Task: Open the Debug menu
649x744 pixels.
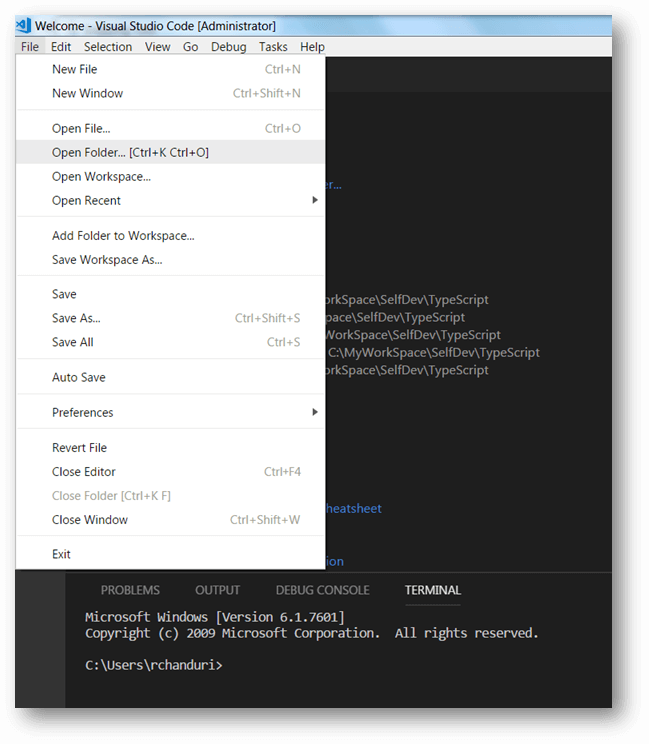Action: (x=229, y=47)
